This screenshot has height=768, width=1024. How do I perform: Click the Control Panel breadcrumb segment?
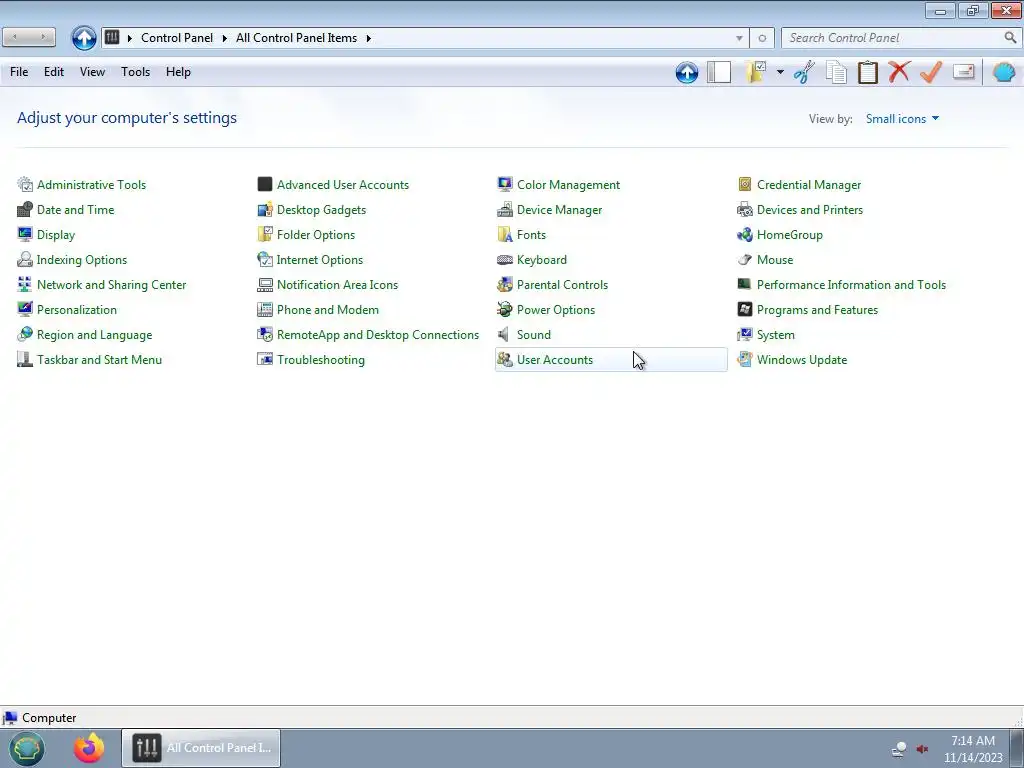point(177,38)
